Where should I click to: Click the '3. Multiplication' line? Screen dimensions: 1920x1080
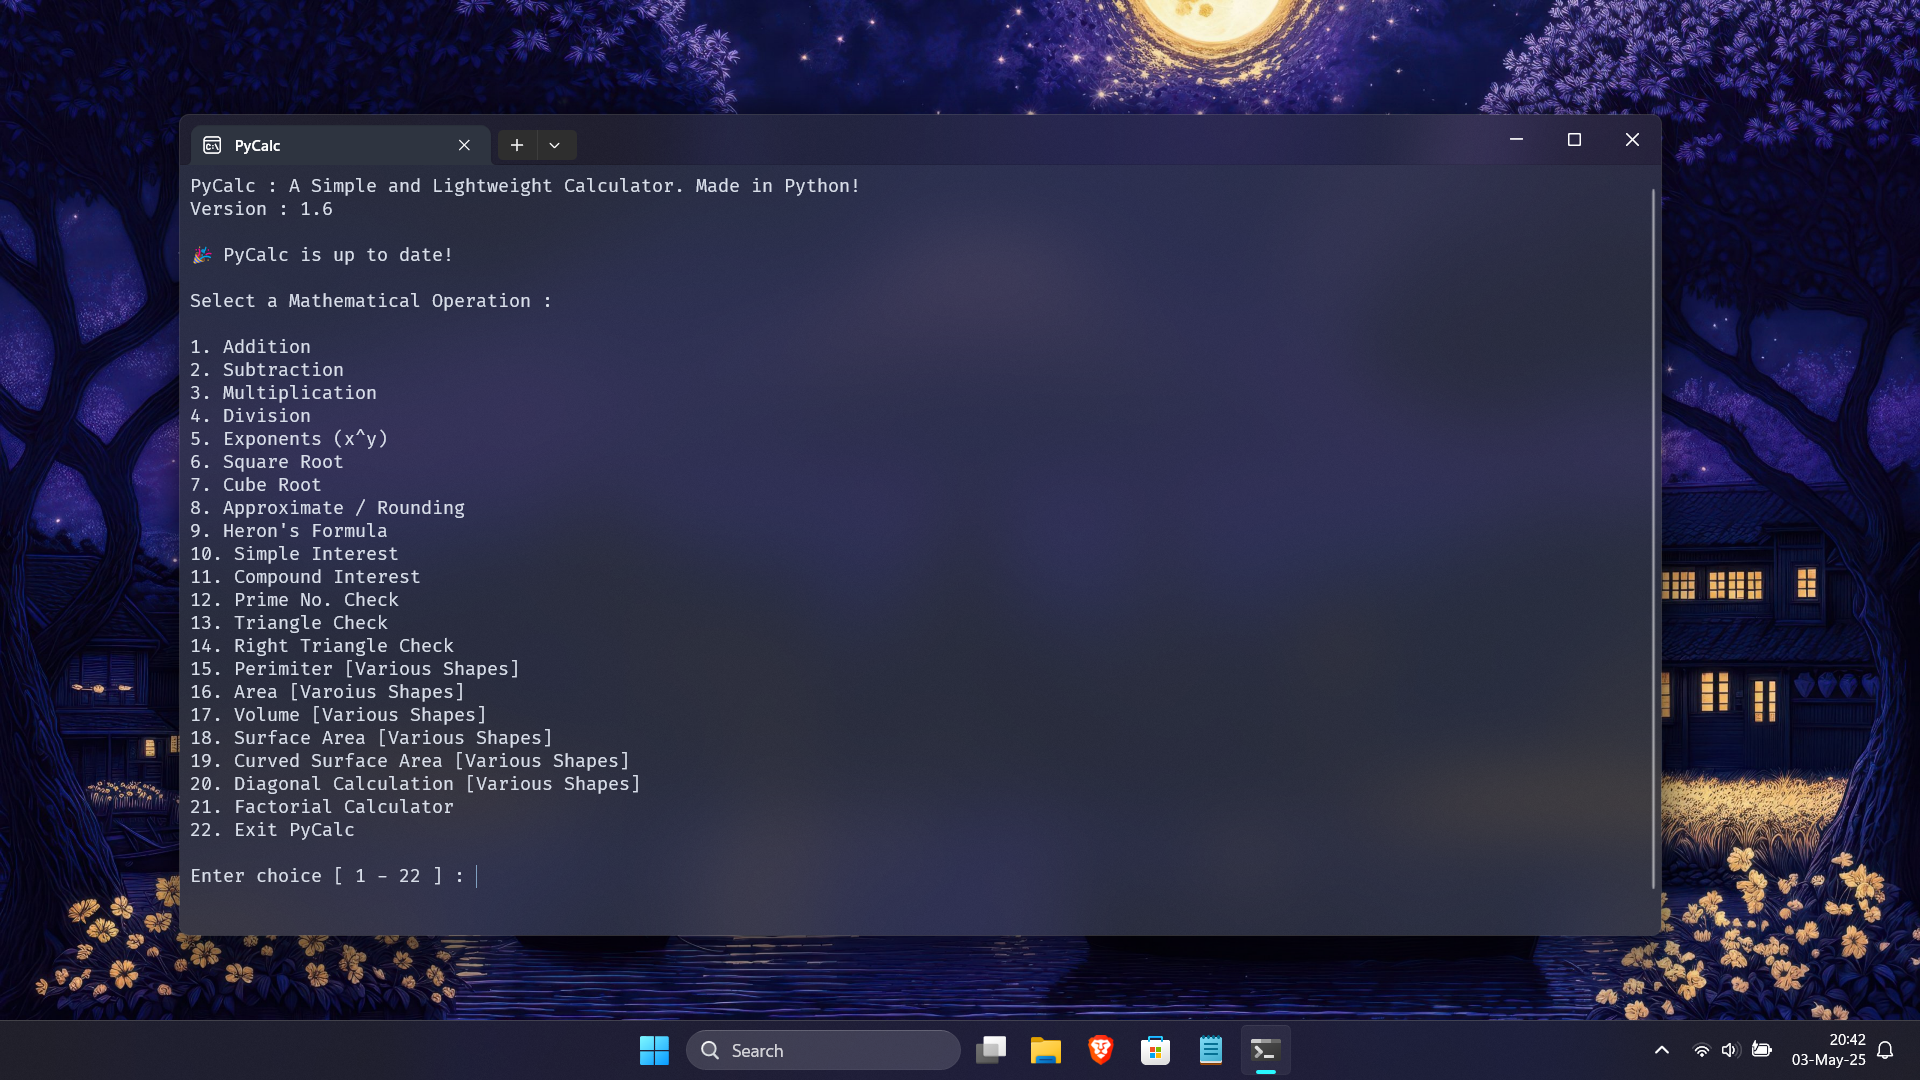(283, 393)
